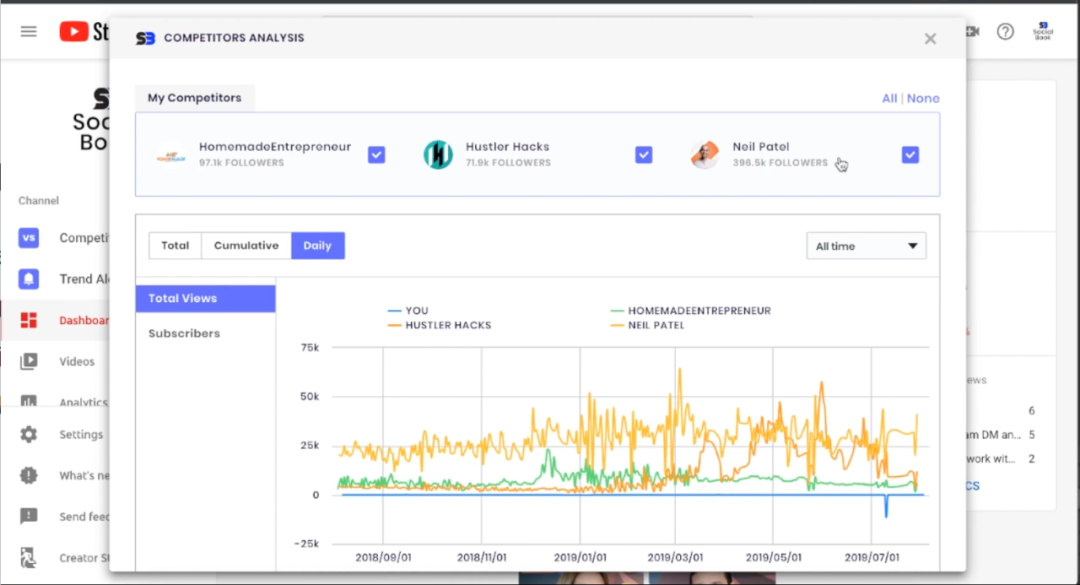Click the All link to select competitors

point(889,98)
